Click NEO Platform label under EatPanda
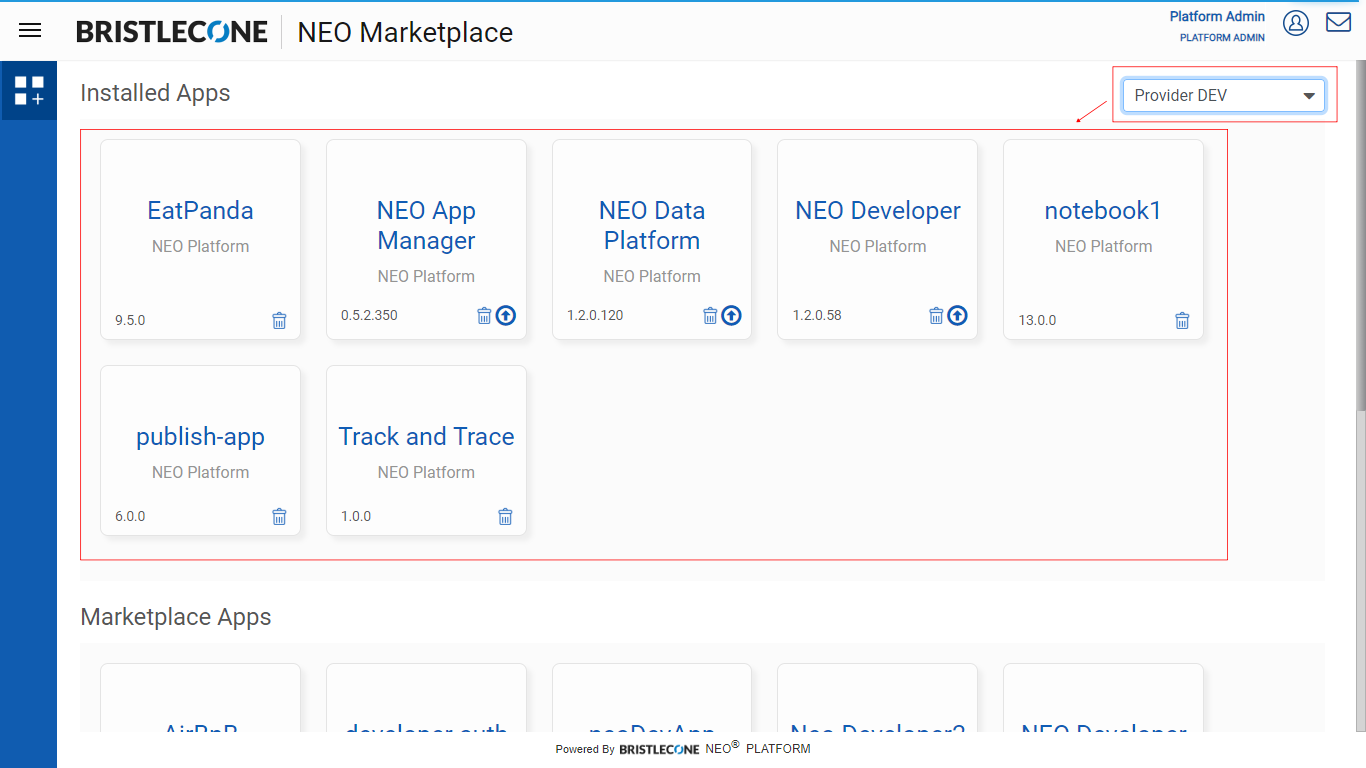The image size is (1366, 768). 200,246
